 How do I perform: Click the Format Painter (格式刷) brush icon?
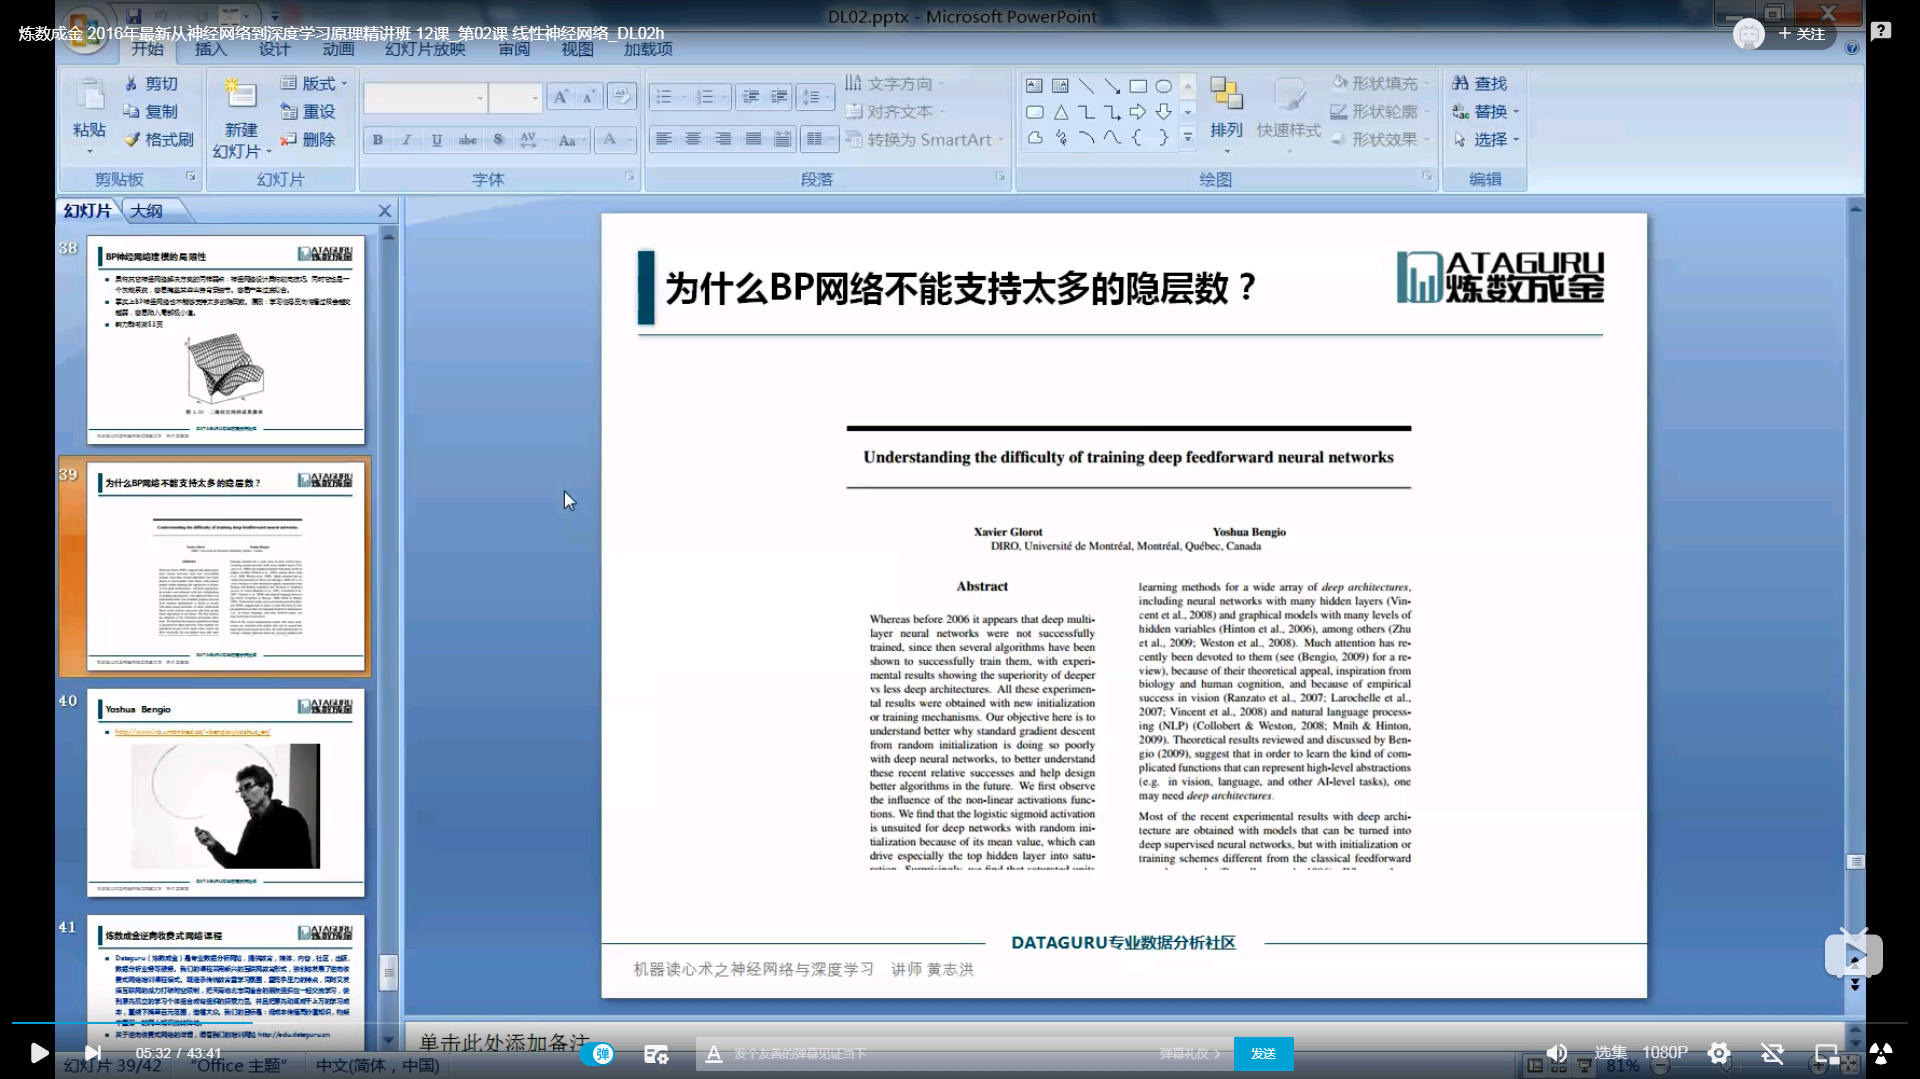132,140
